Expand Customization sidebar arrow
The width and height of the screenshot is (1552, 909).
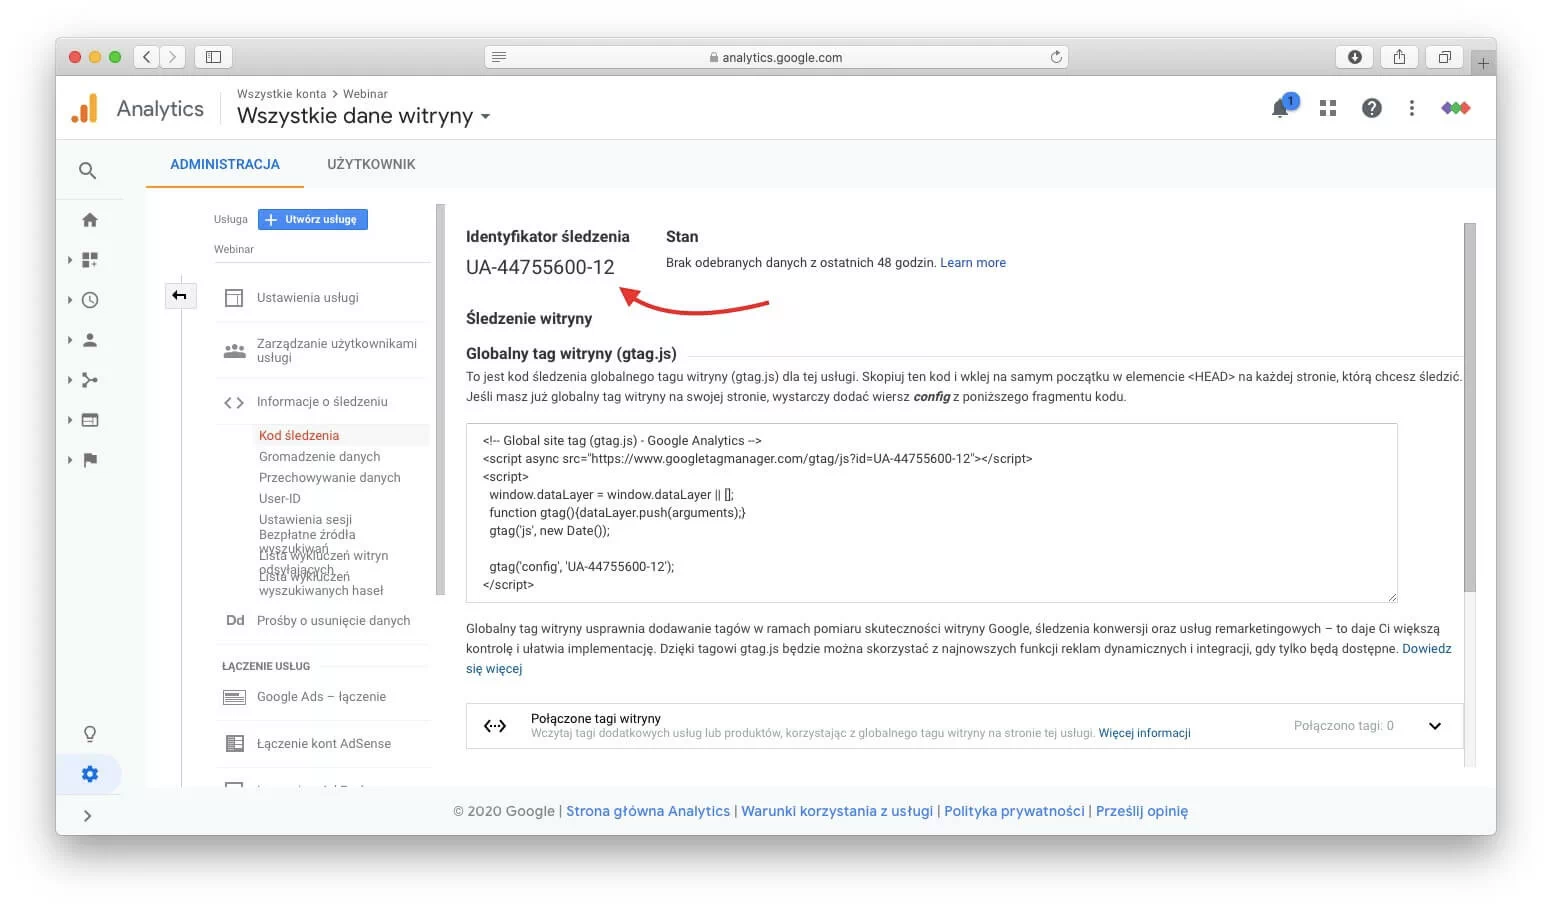70,260
